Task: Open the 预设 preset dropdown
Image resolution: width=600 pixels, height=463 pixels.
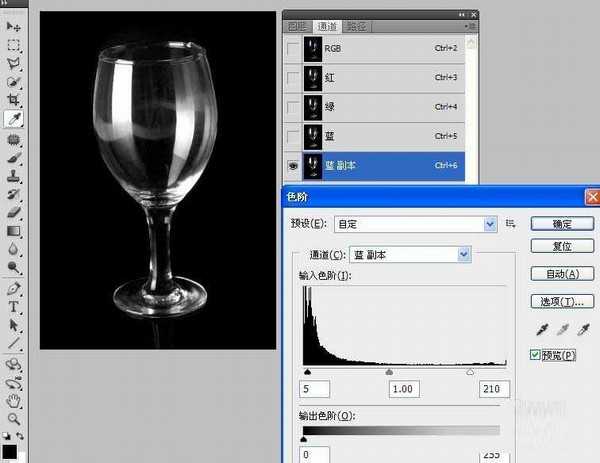Action: coord(490,224)
